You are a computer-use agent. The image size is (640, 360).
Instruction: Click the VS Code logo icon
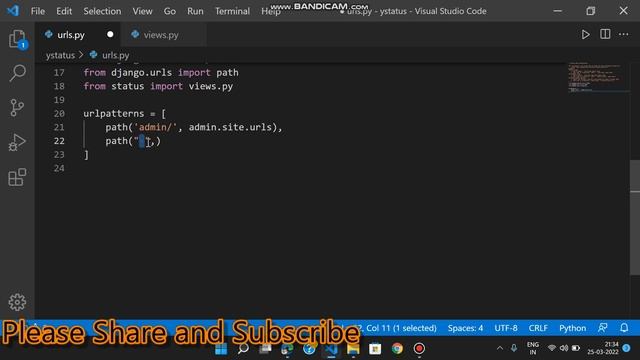[x=13, y=11]
